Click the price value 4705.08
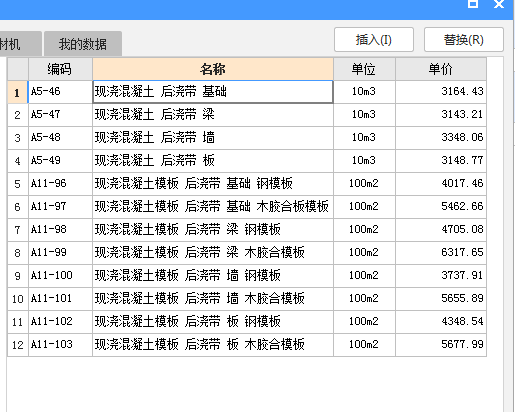This screenshot has height=412, width=515. 462,229
